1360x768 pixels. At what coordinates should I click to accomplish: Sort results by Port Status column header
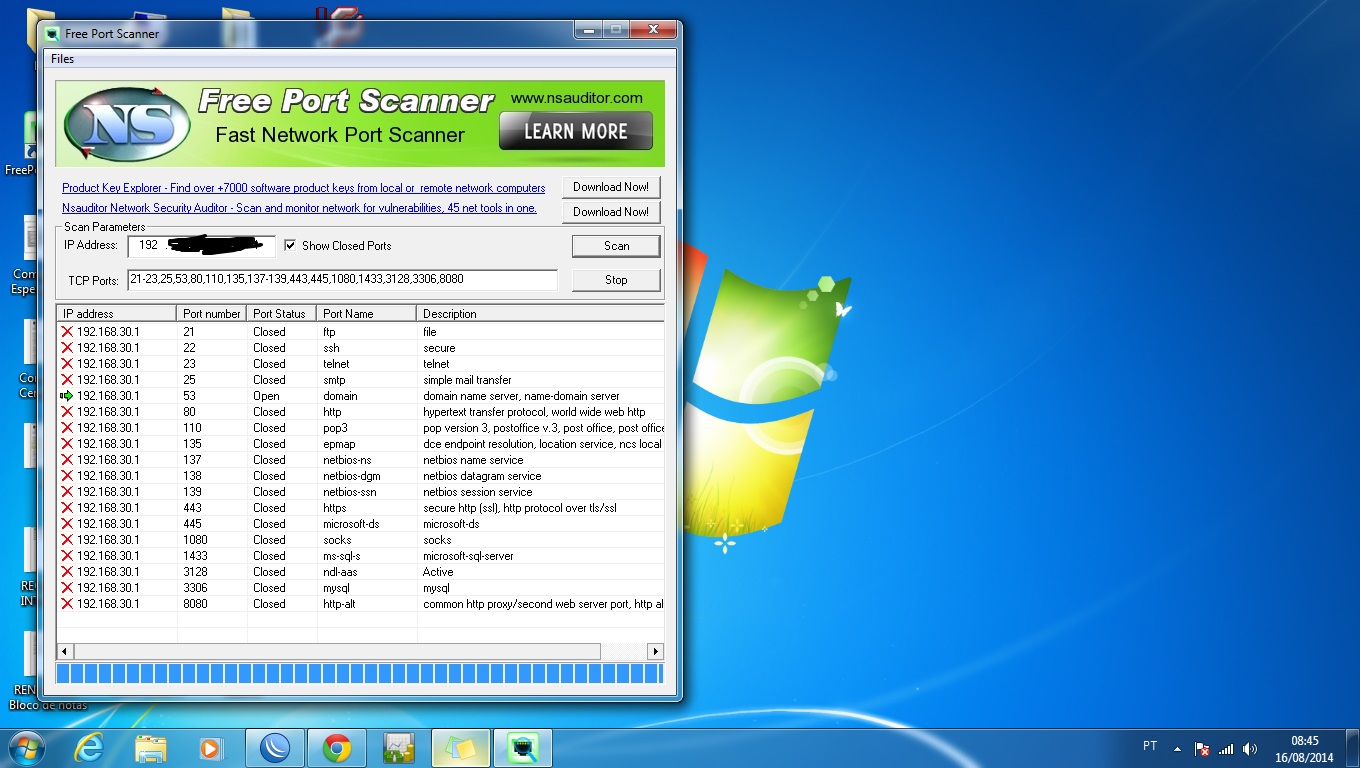(280, 314)
